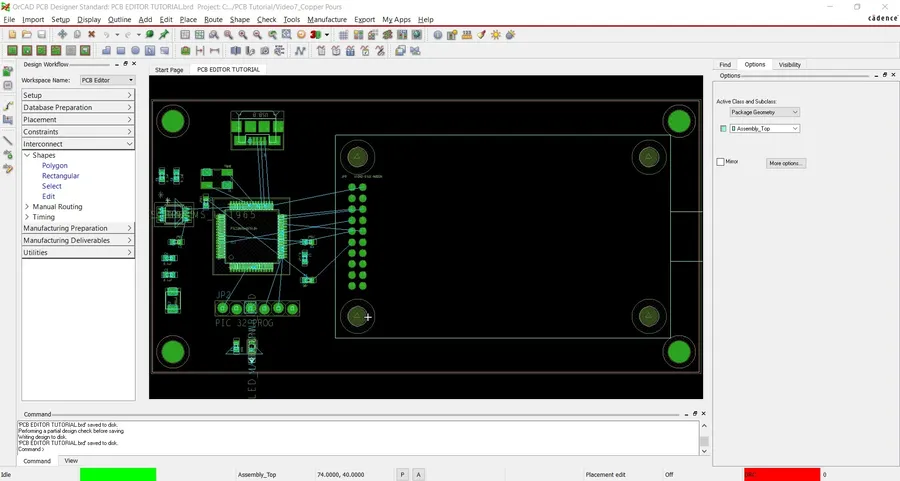The height and width of the screenshot is (481, 900).
Task: Click the Select link under Shapes
Action: click(x=52, y=186)
